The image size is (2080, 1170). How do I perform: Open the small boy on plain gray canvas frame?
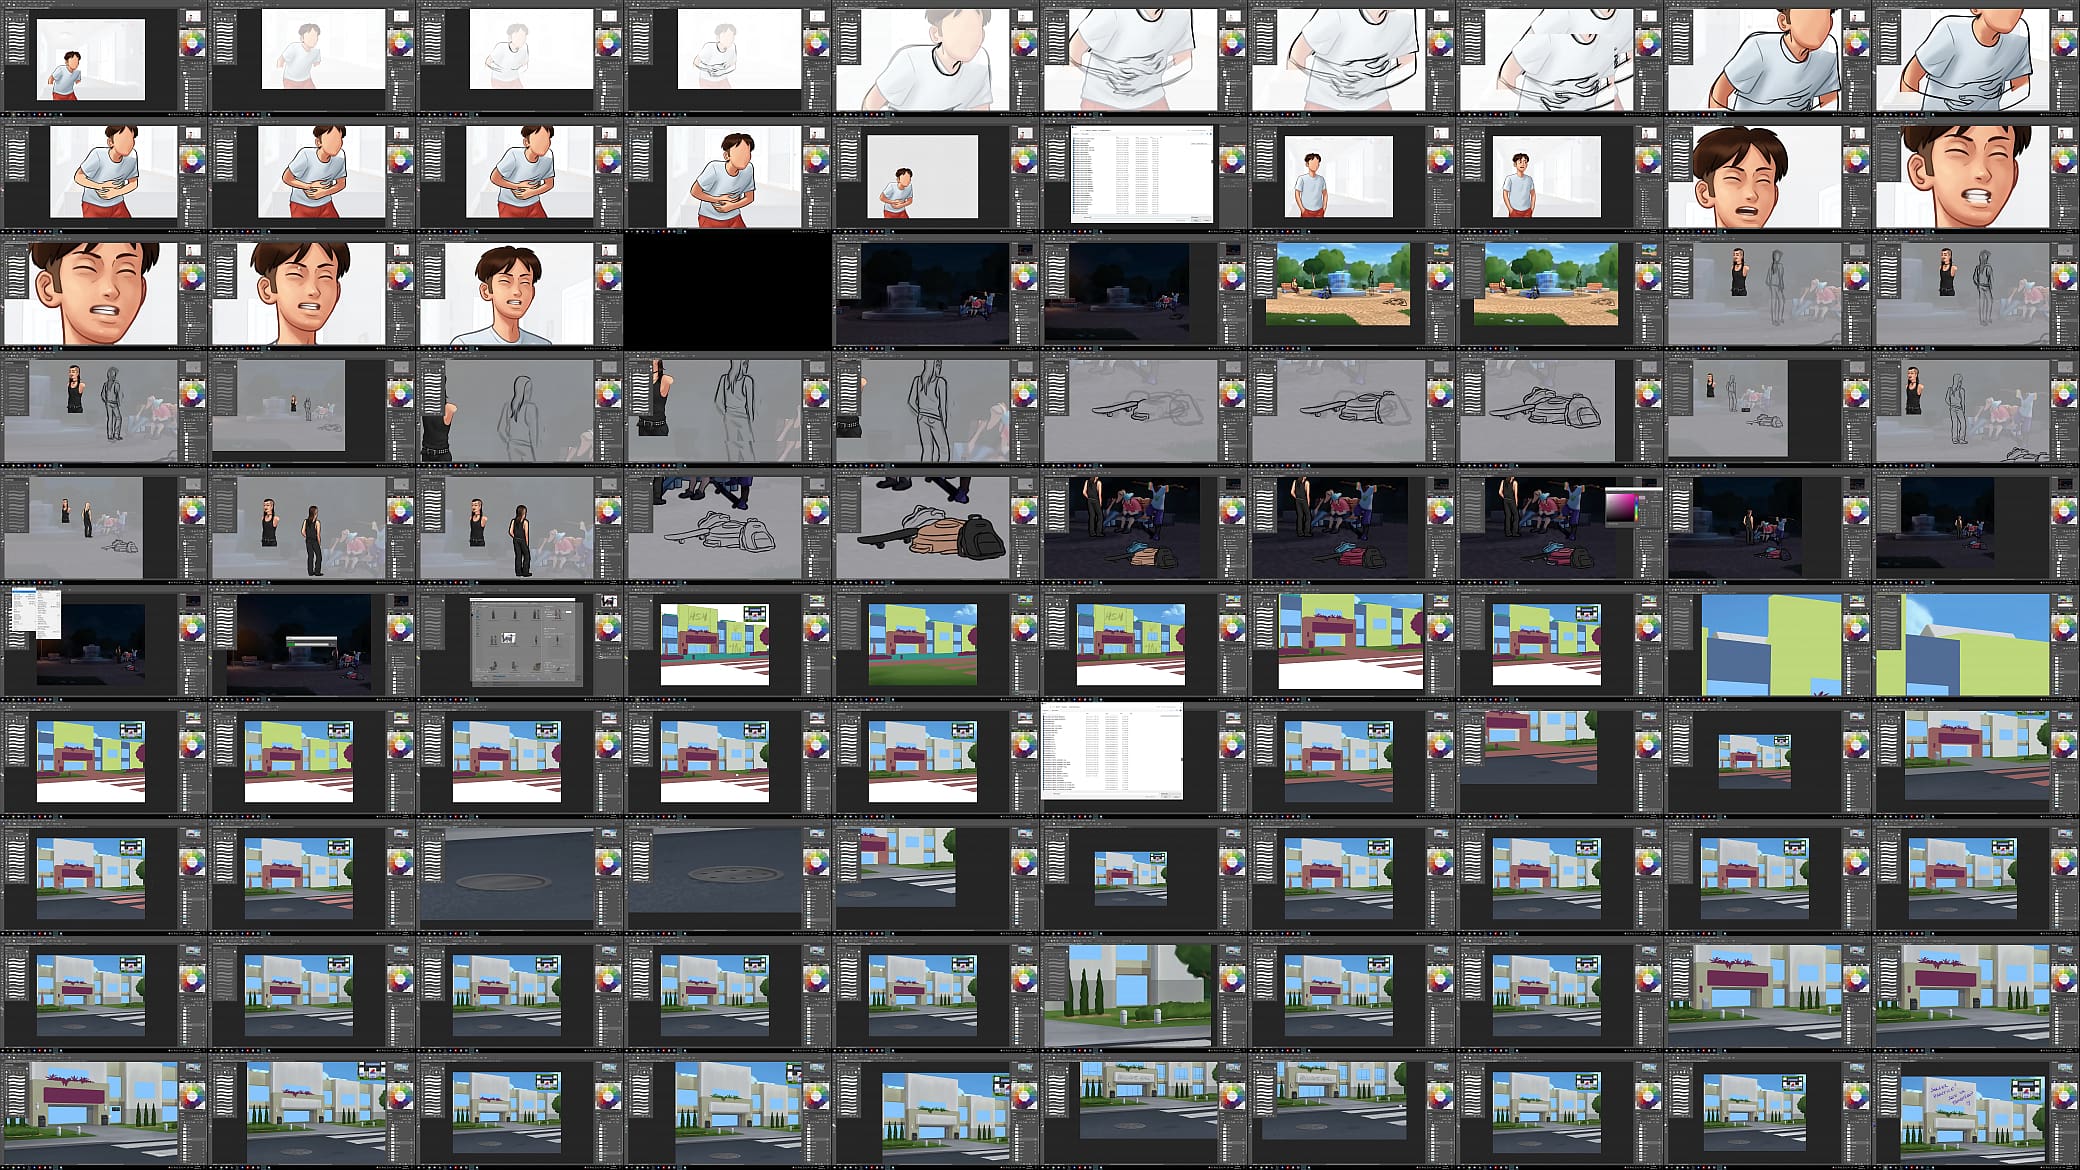tap(936, 175)
